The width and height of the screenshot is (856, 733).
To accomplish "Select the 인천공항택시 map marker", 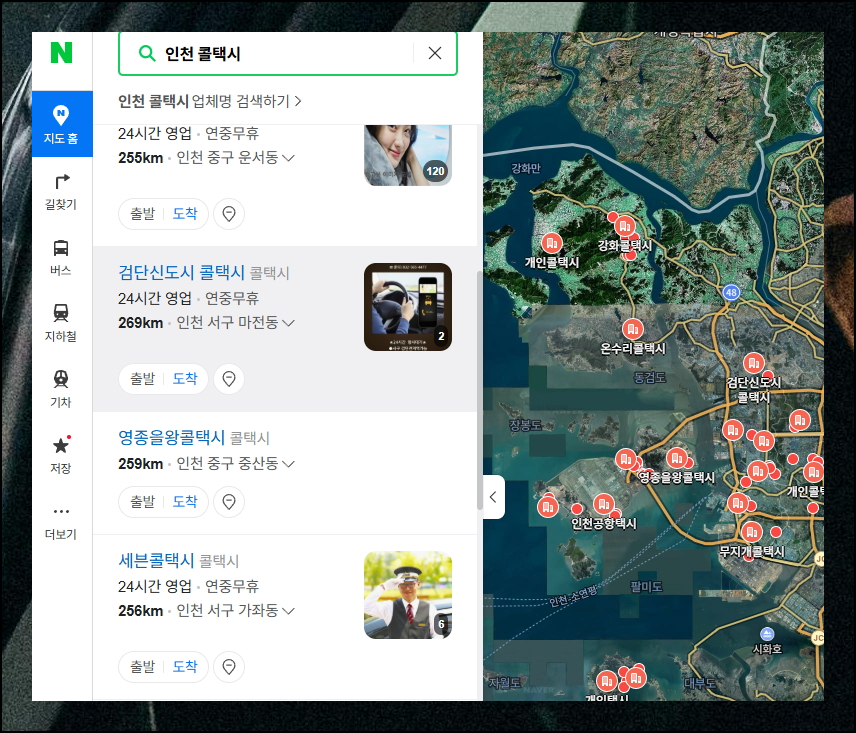I will pos(604,504).
